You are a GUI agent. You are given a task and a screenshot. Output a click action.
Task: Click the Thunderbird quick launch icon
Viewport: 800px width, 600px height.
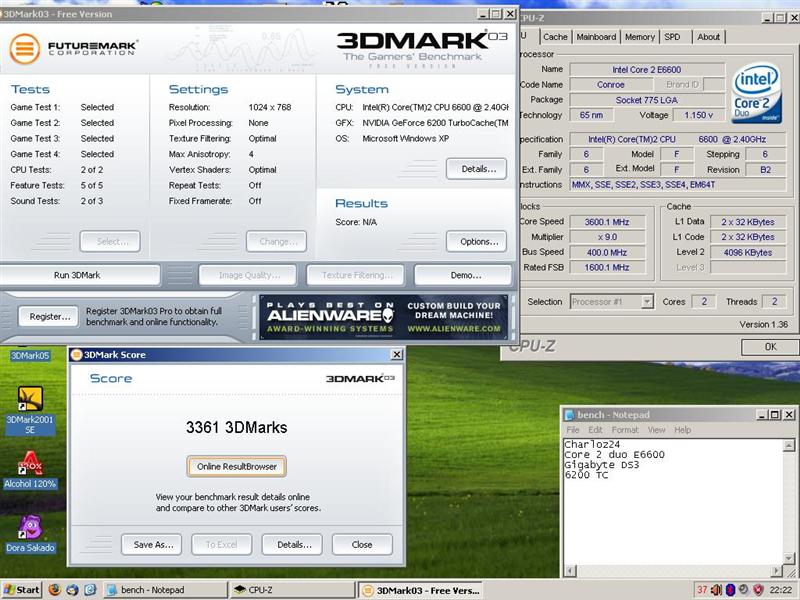[x=72, y=589]
